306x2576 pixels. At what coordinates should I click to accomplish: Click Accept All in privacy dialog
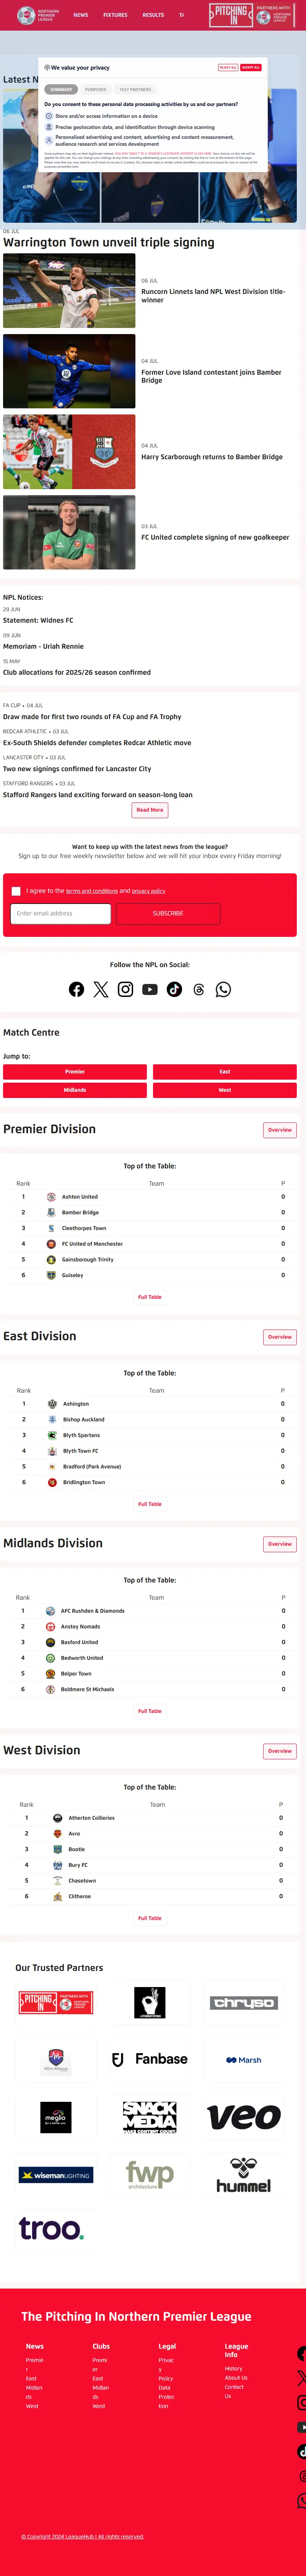coord(251,67)
